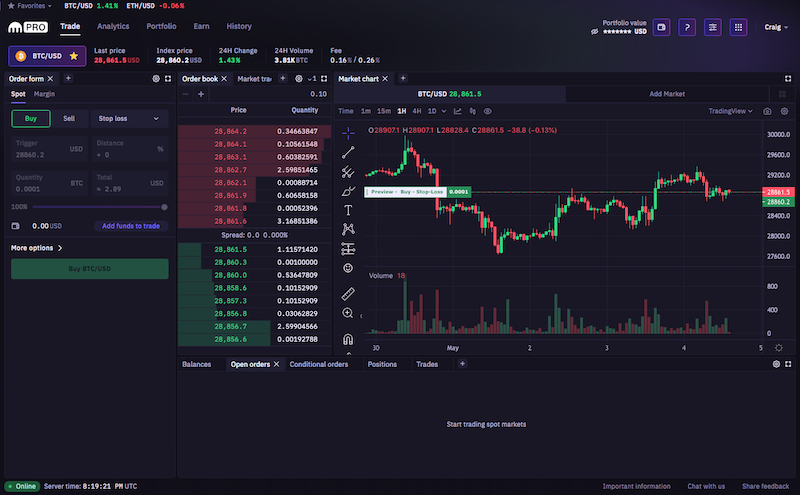This screenshot has width=800, height=495.
Task: Open order book depth dropdown
Action: tap(312, 79)
